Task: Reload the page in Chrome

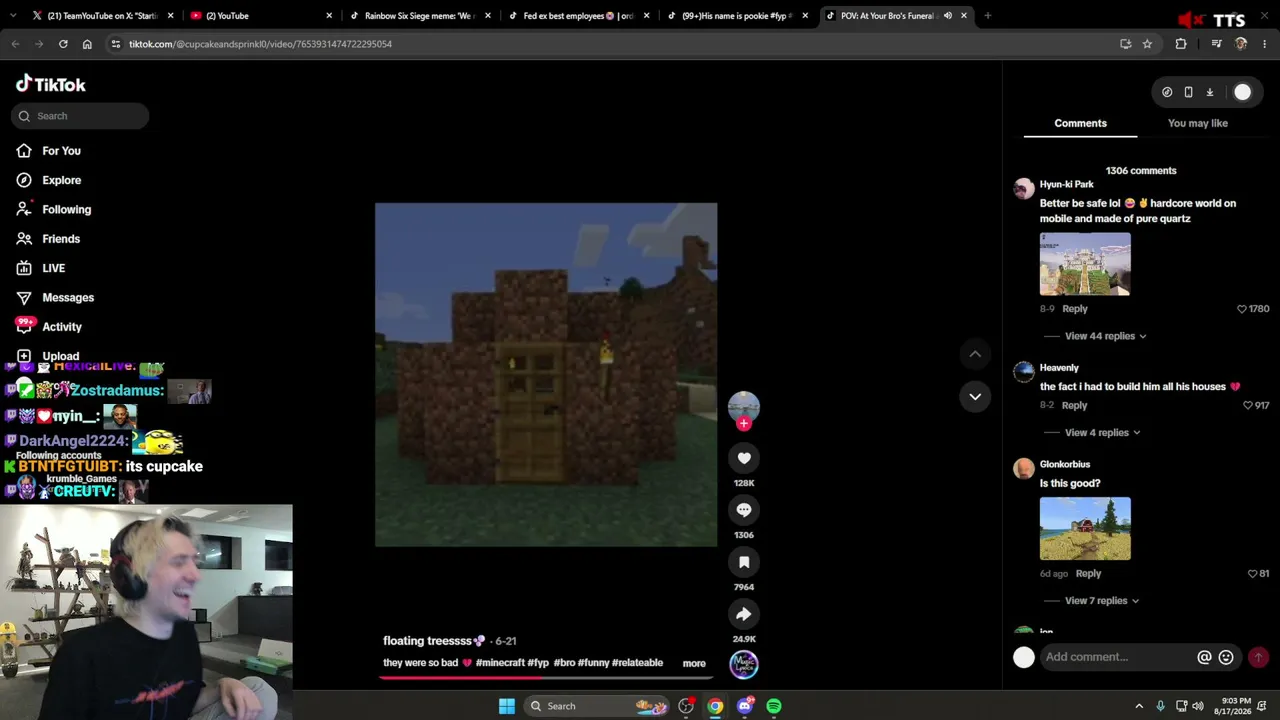Action: click(63, 44)
